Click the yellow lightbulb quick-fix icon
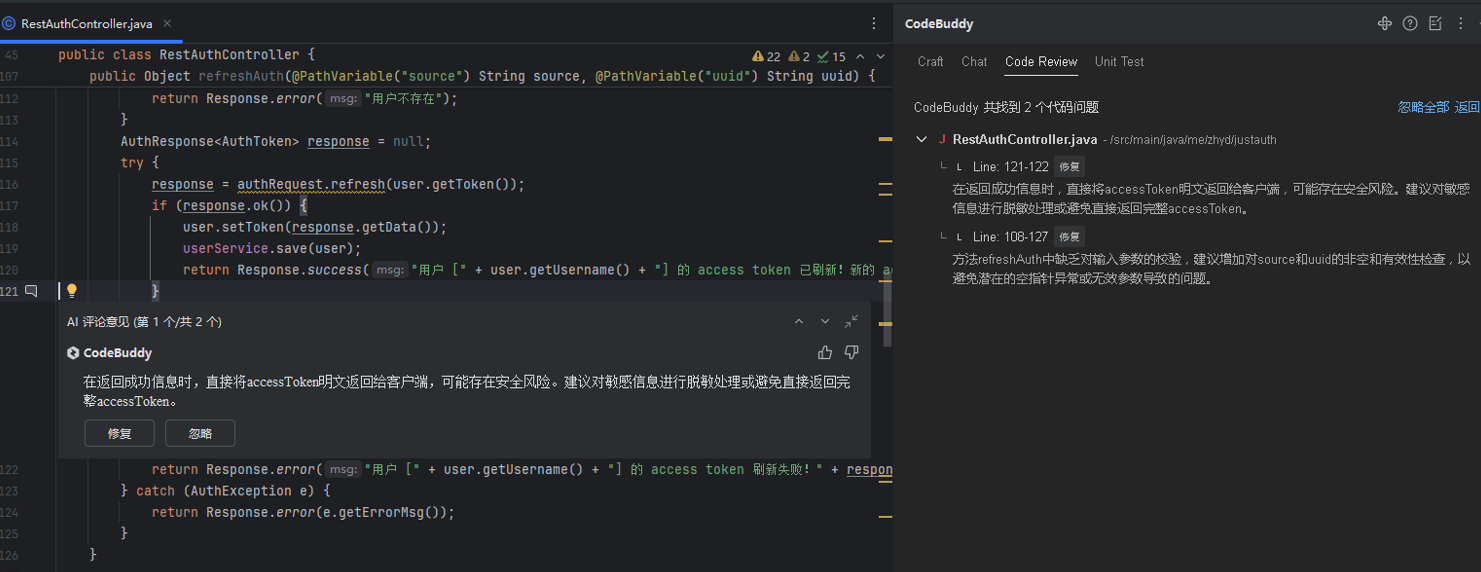The image size is (1481, 572). pos(72,291)
